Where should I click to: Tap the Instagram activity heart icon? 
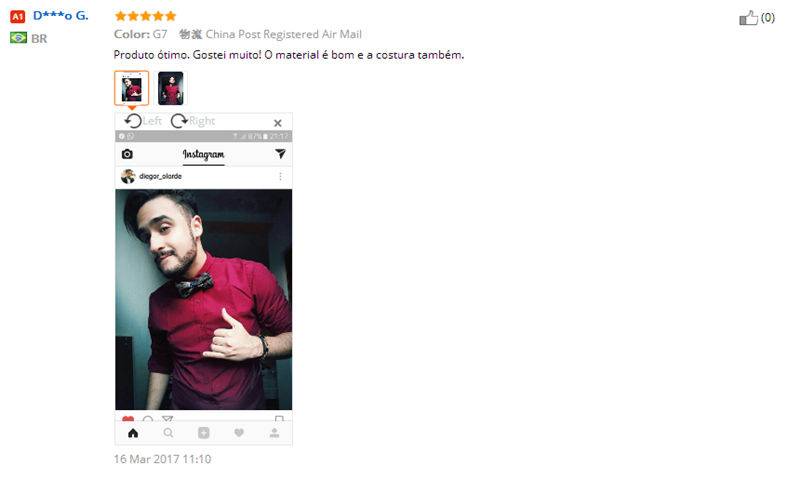click(239, 433)
